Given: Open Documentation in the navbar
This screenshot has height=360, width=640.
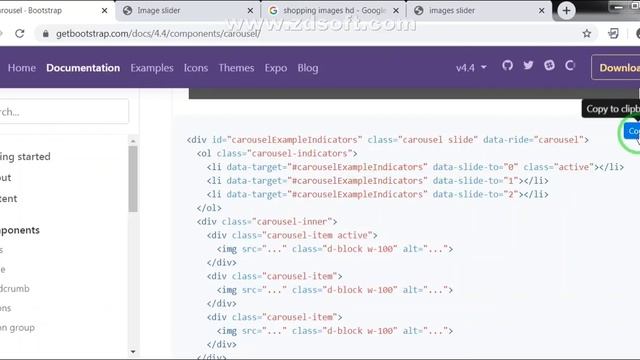Looking at the screenshot, I should pos(83,68).
